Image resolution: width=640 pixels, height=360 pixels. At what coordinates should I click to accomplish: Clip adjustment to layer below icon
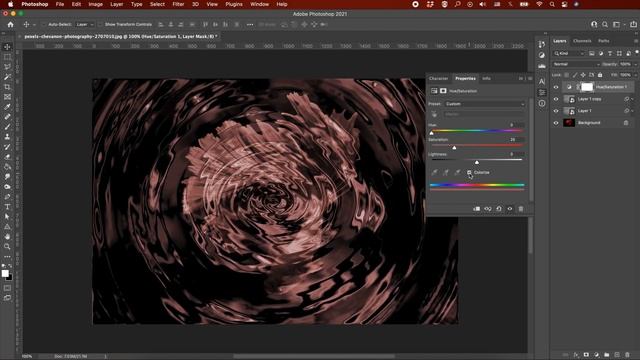click(476, 209)
